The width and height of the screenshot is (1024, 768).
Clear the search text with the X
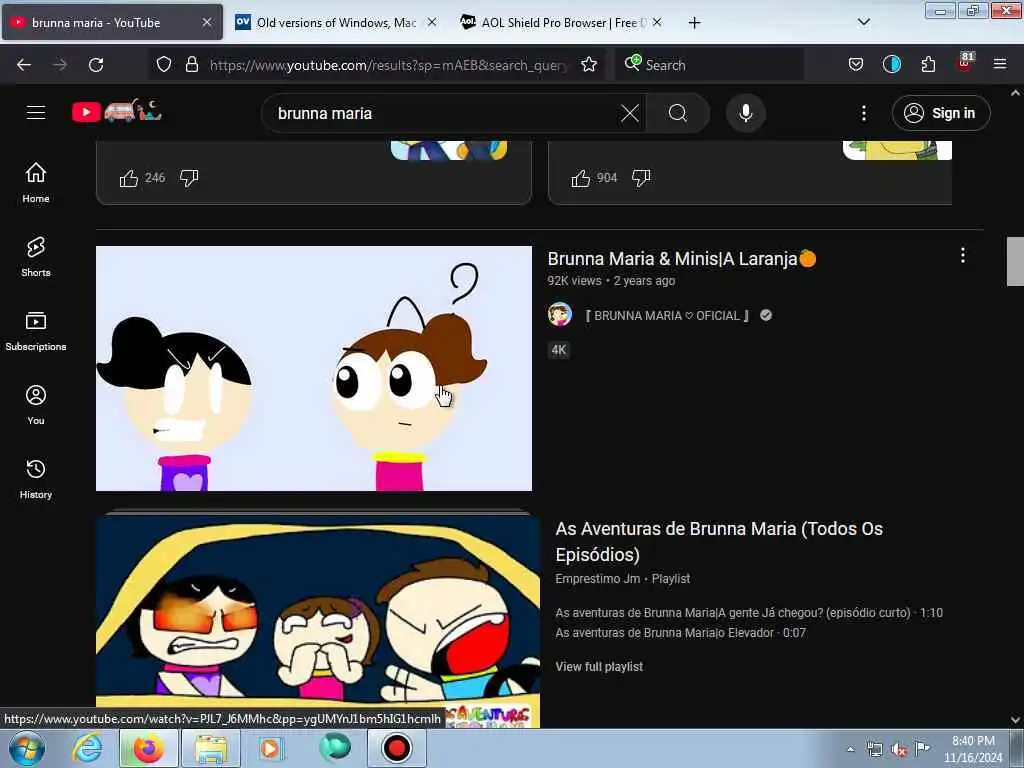pyautogui.click(x=630, y=113)
